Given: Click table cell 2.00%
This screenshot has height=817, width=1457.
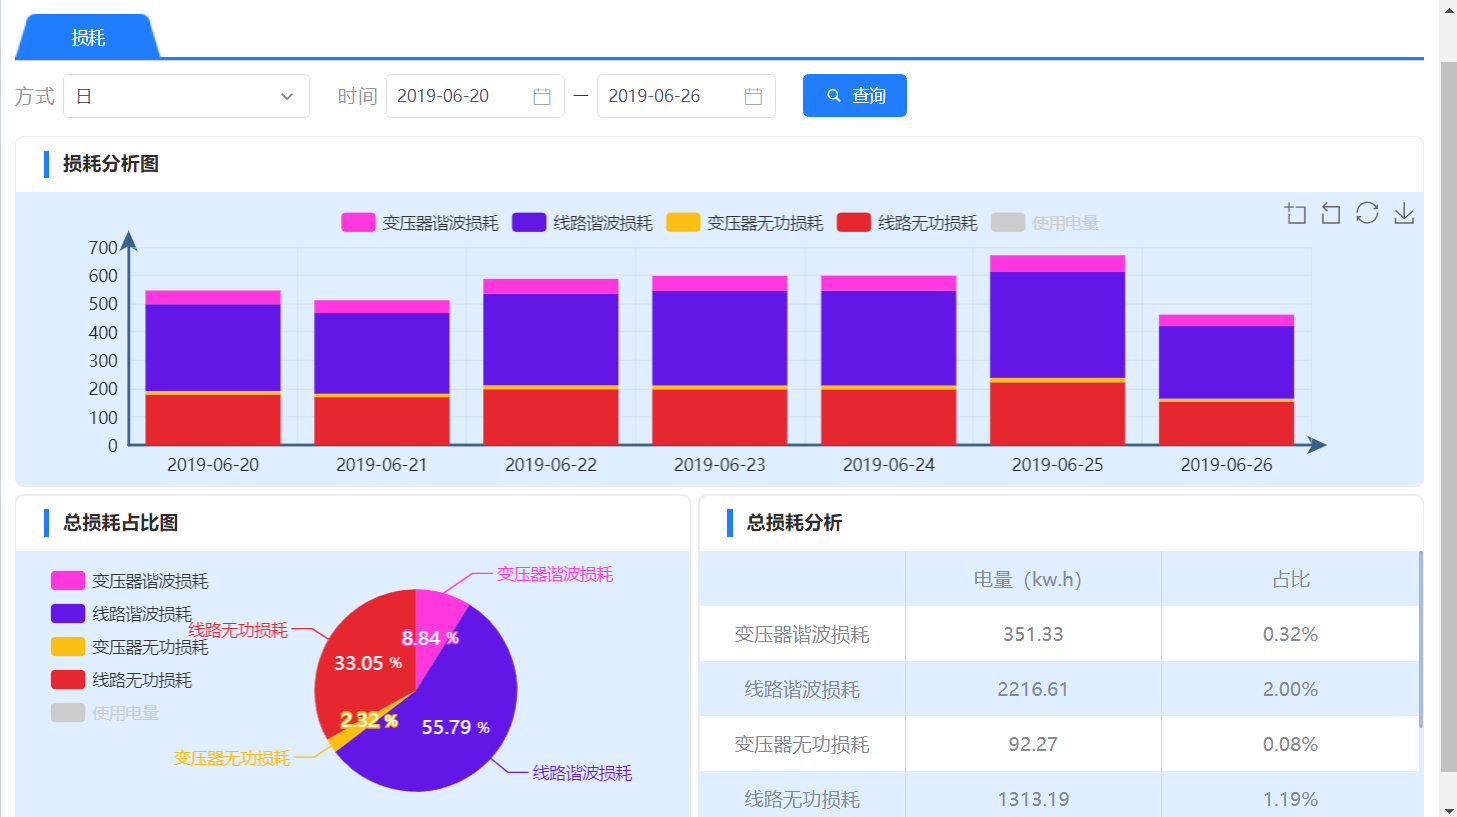Looking at the screenshot, I should tap(1290, 690).
